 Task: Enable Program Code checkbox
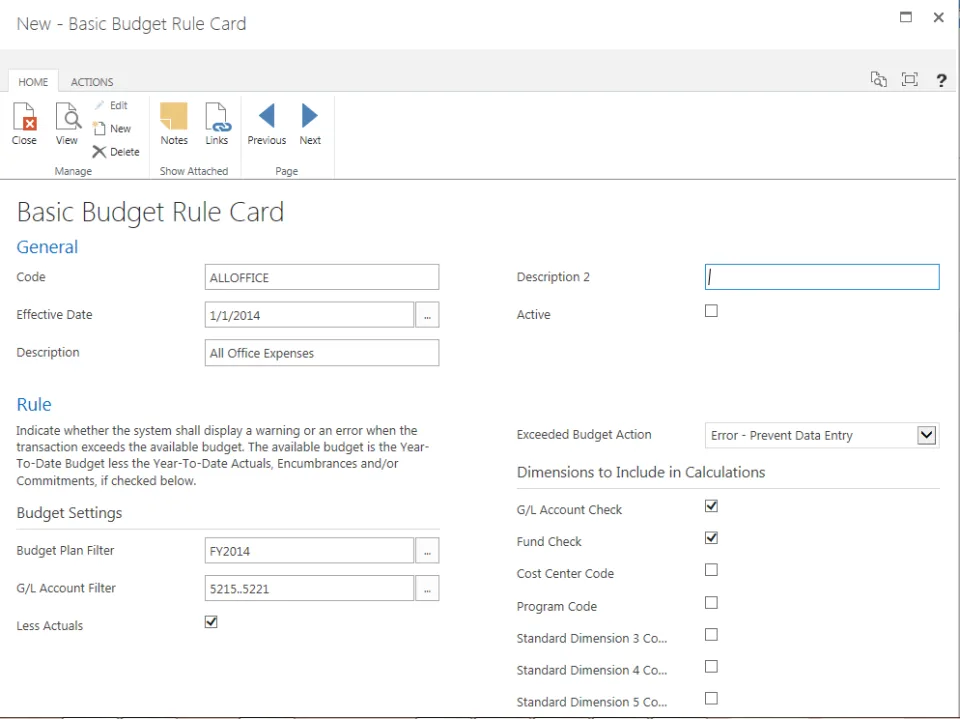[711, 603]
